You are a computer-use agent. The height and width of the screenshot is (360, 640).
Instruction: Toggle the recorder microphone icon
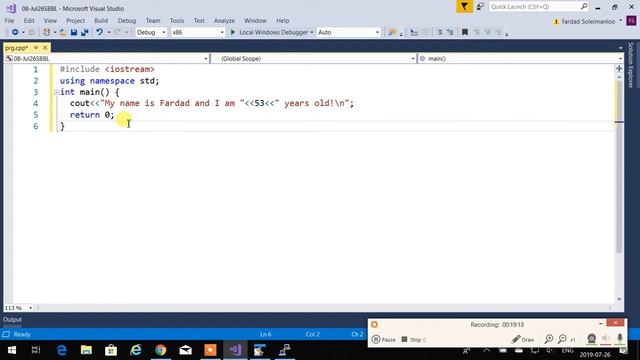coord(620,338)
